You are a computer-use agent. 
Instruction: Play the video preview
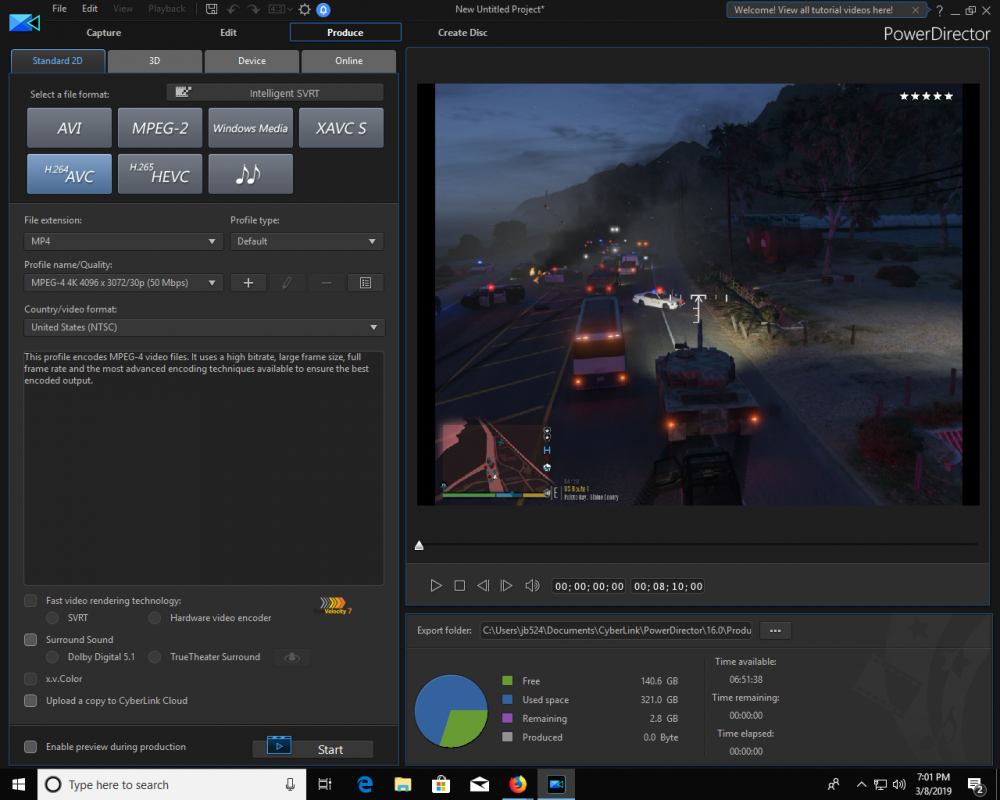point(436,585)
